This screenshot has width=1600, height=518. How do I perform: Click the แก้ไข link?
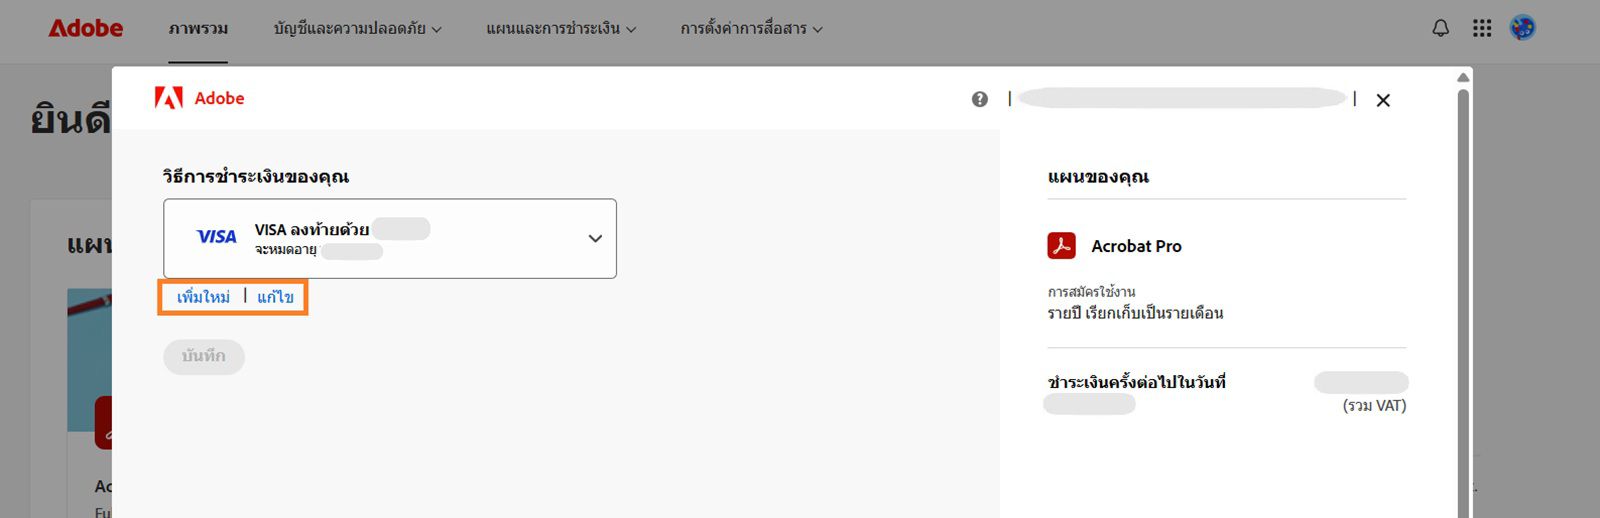coord(275,297)
